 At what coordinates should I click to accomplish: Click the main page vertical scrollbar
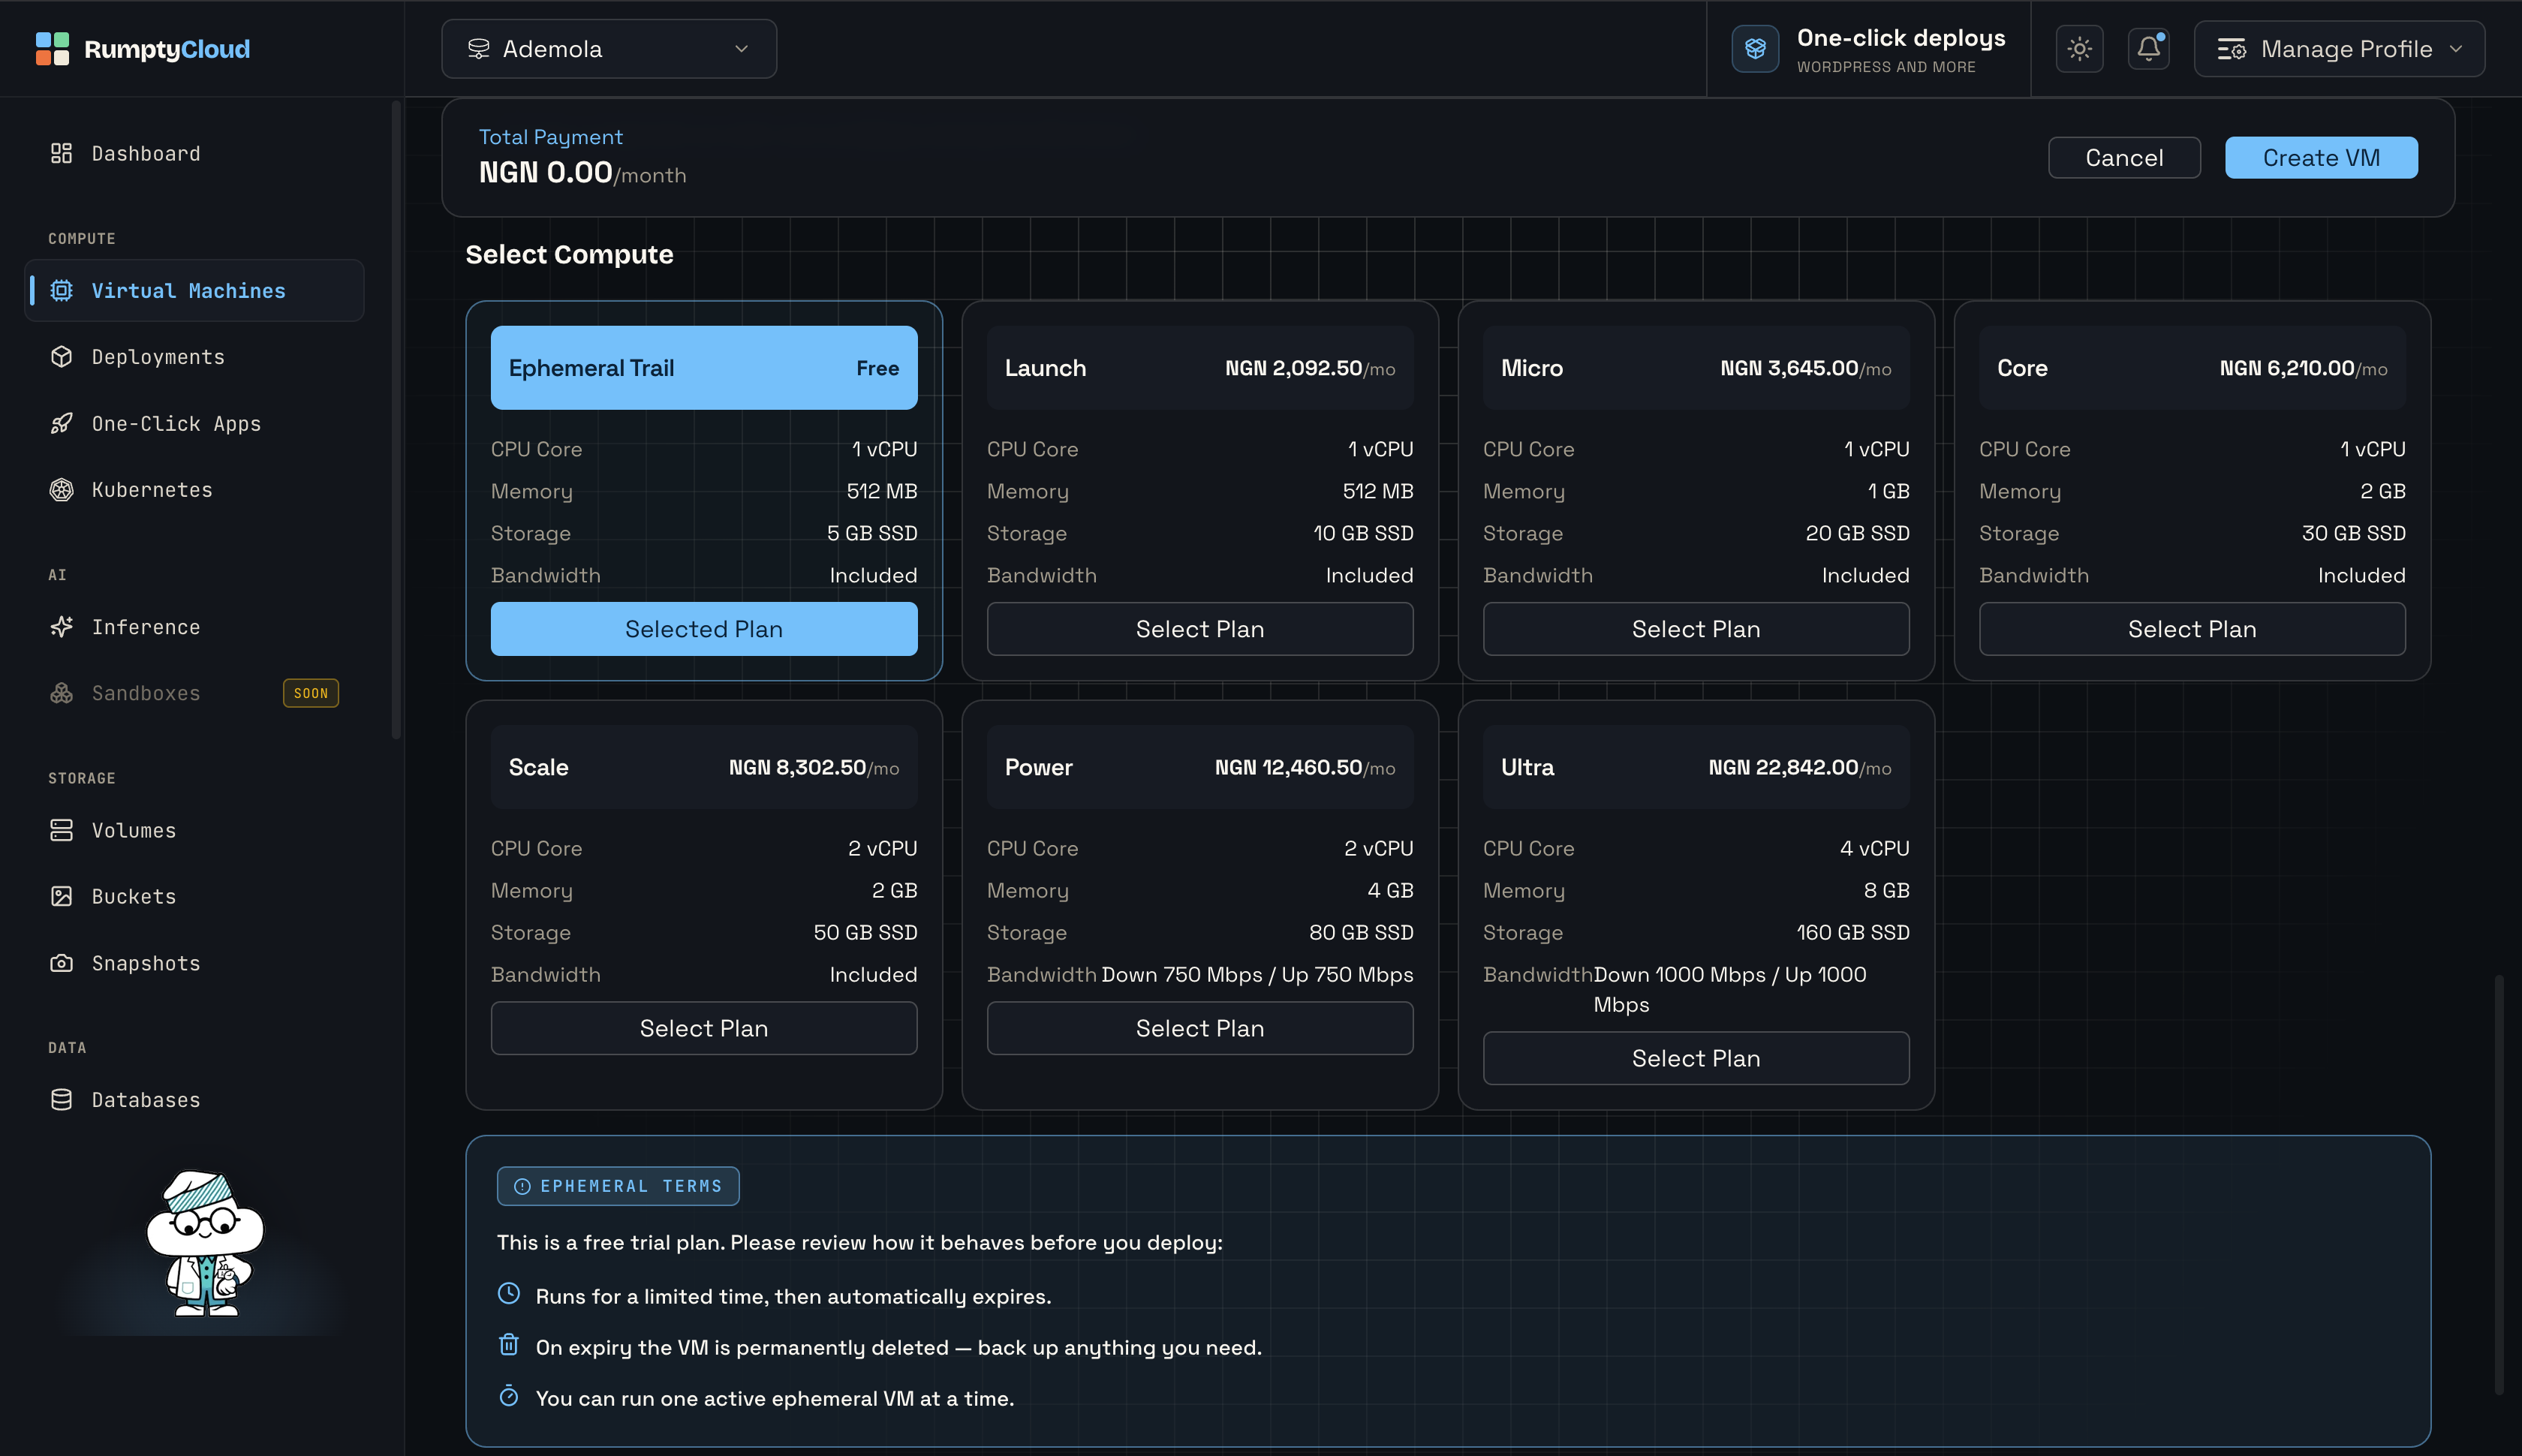tap(2499, 1184)
